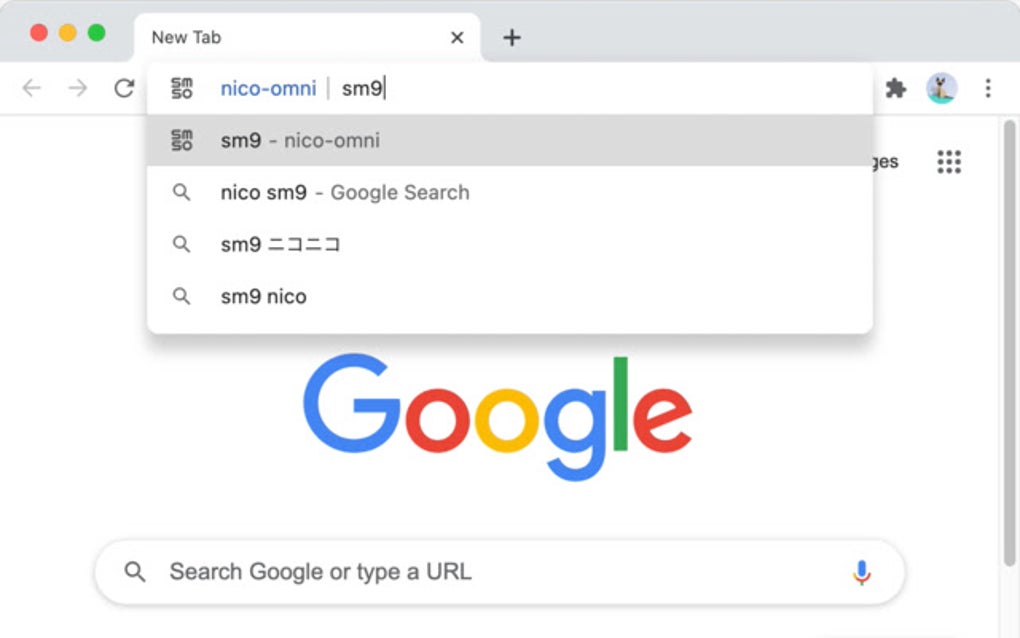1020x638 pixels.
Task: Click the Google logo
Action: [x=497, y=413]
